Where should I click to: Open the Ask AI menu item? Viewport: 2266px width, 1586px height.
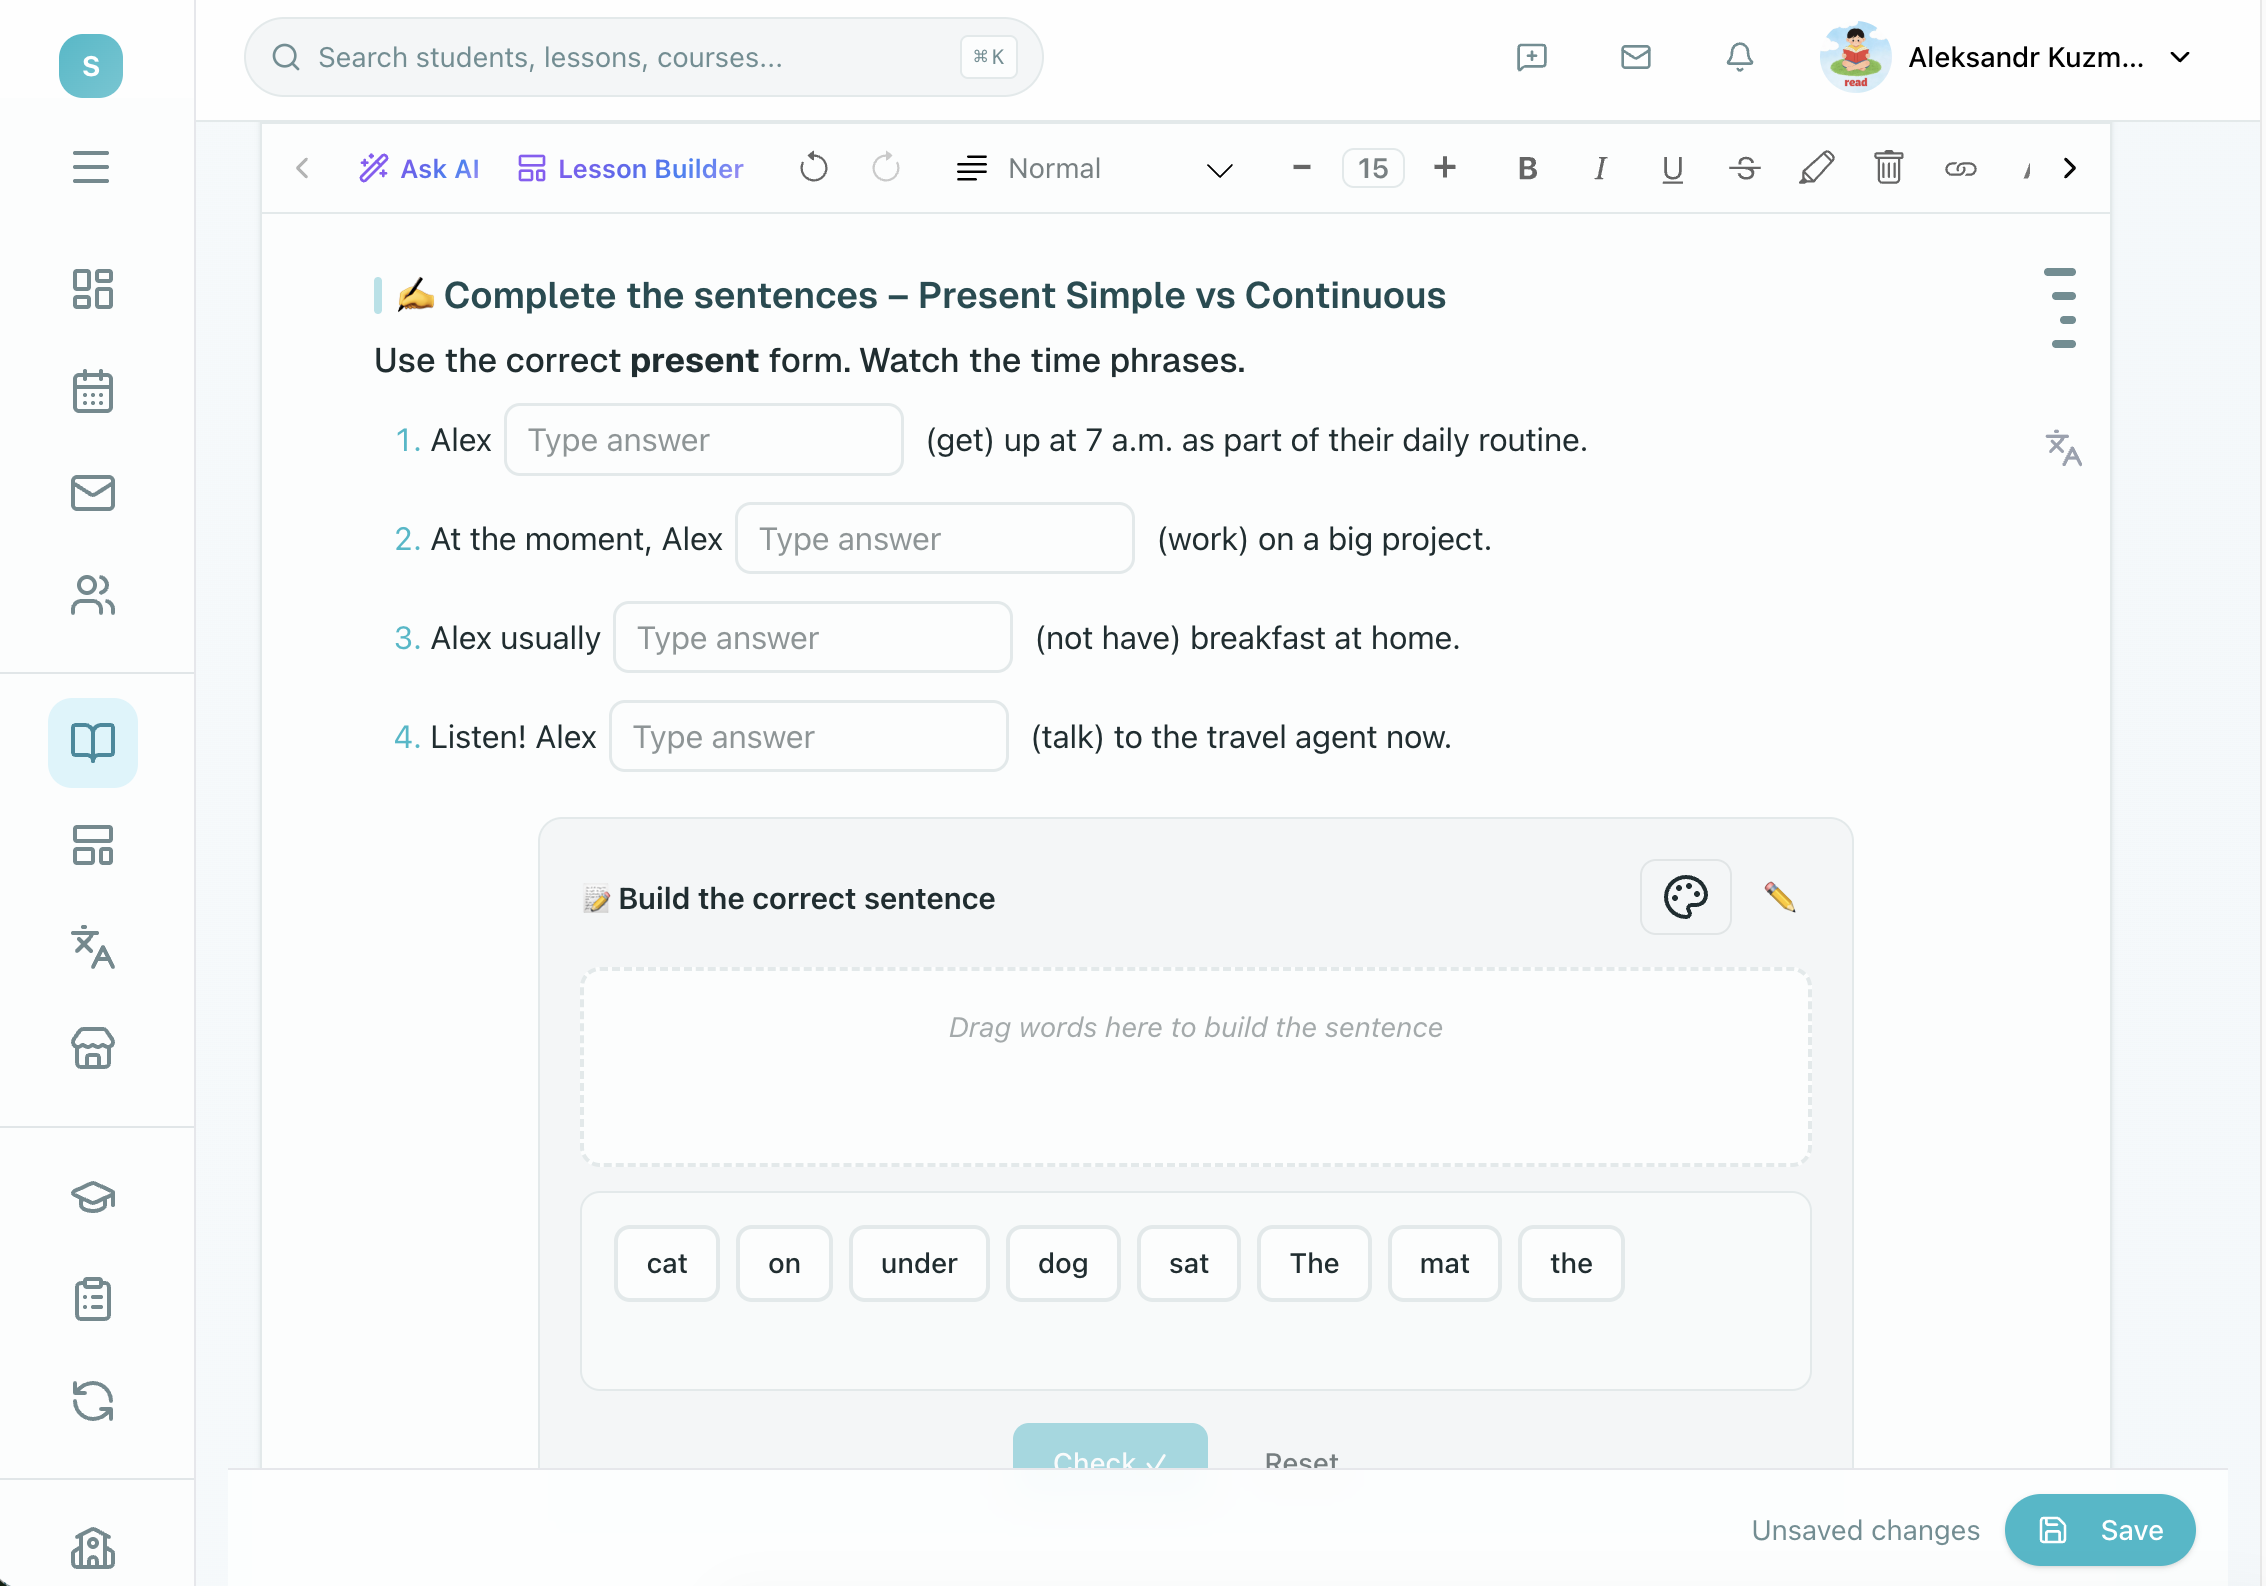tap(420, 168)
